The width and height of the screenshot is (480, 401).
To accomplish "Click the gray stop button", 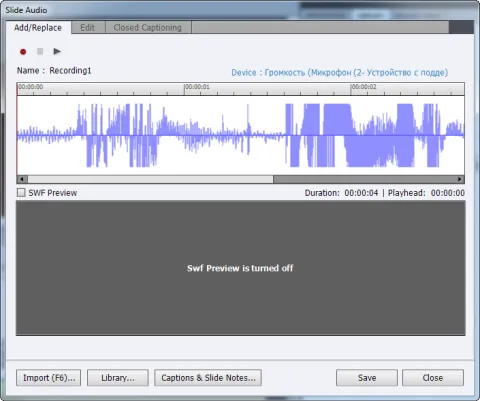I will (40, 51).
